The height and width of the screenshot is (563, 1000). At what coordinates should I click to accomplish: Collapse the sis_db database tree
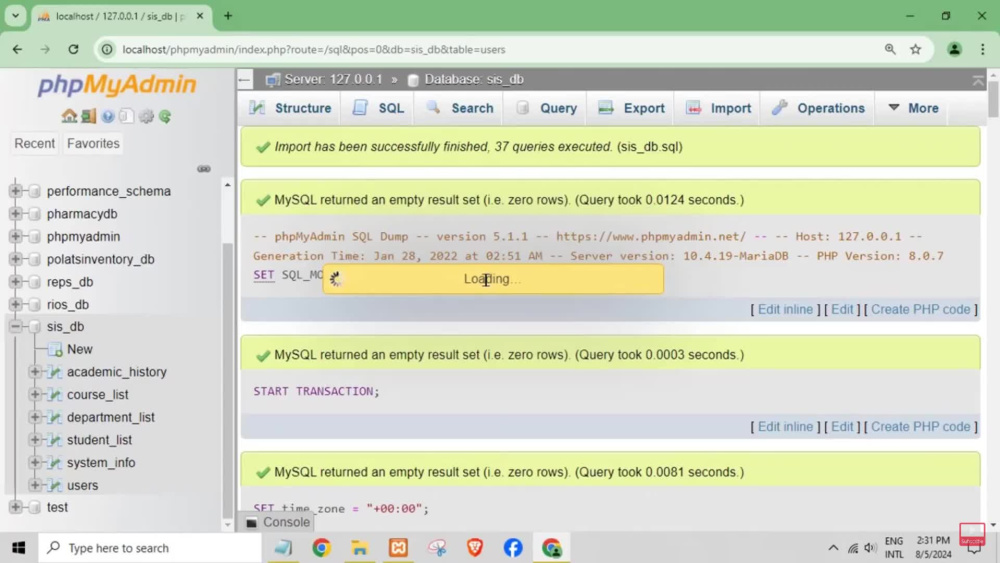point(15,326)
